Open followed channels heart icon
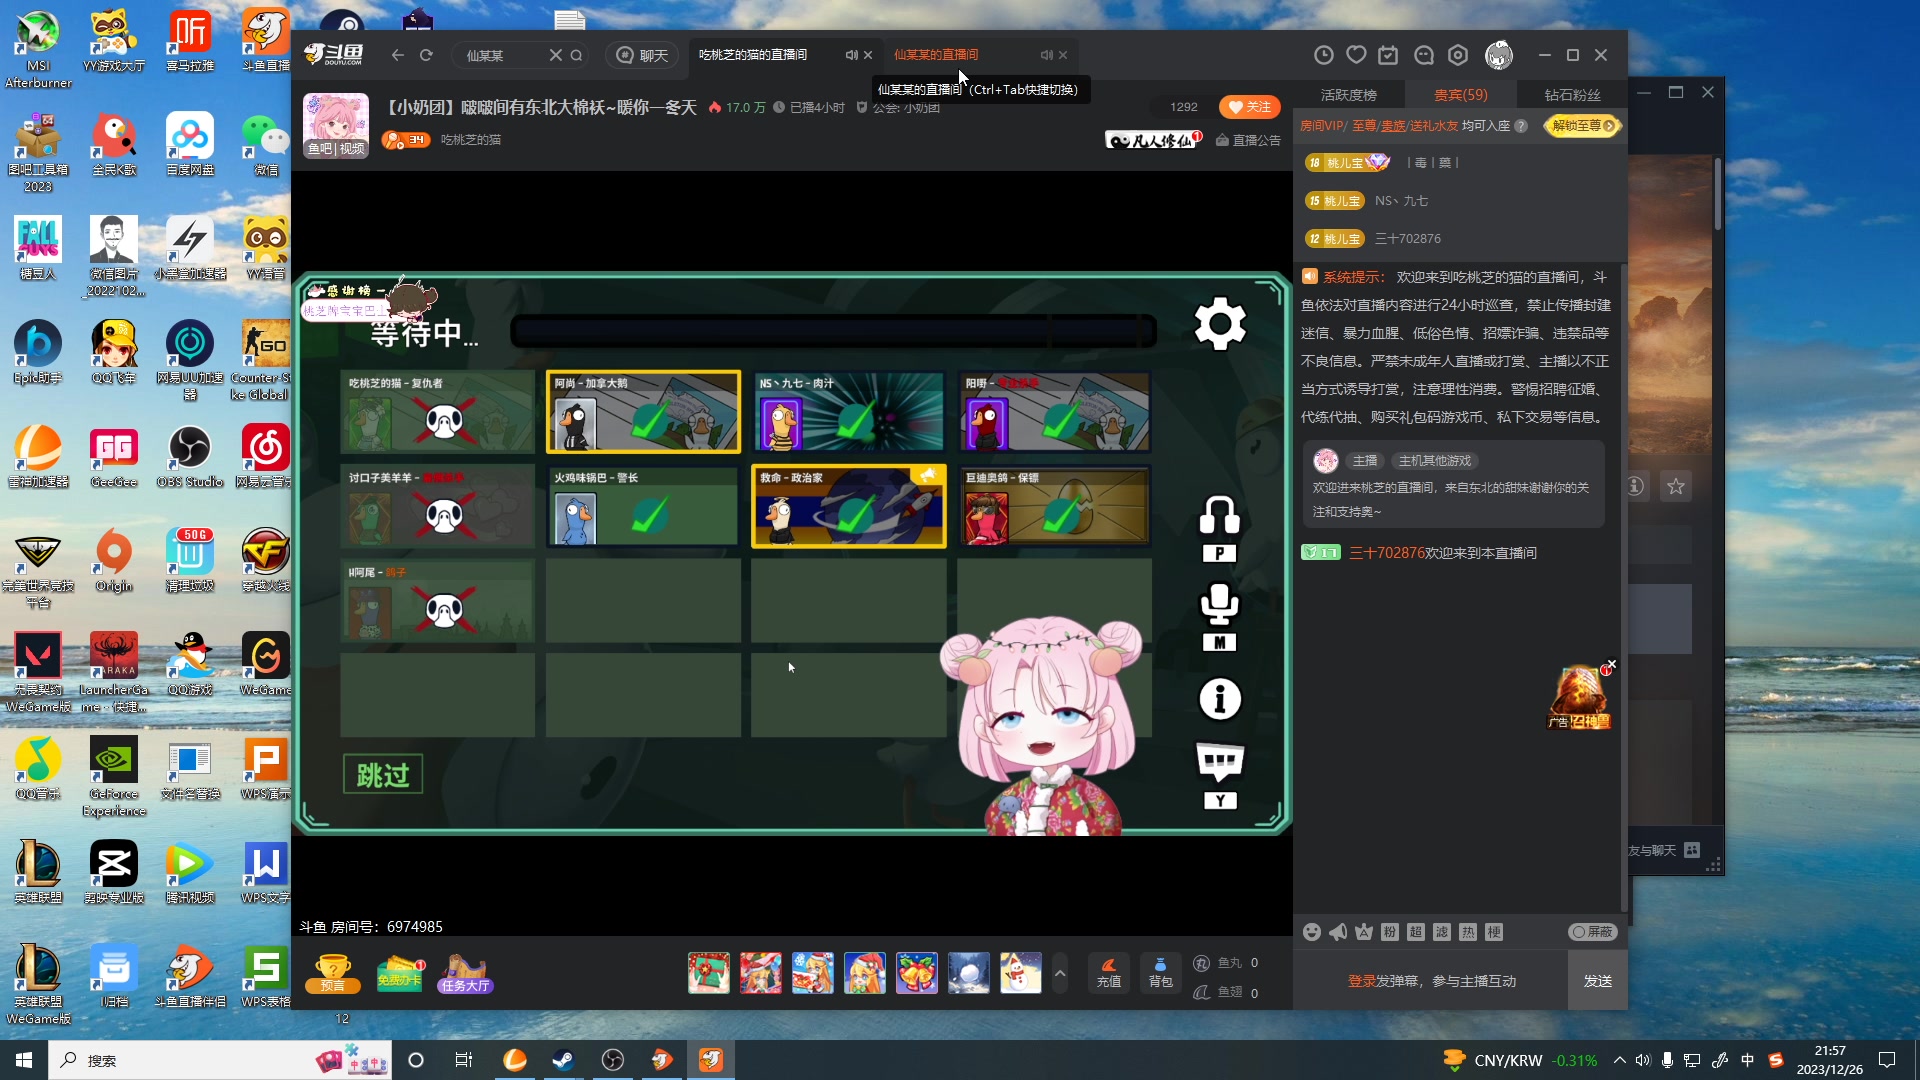1920x1080 pixels. coord(1356,55)
